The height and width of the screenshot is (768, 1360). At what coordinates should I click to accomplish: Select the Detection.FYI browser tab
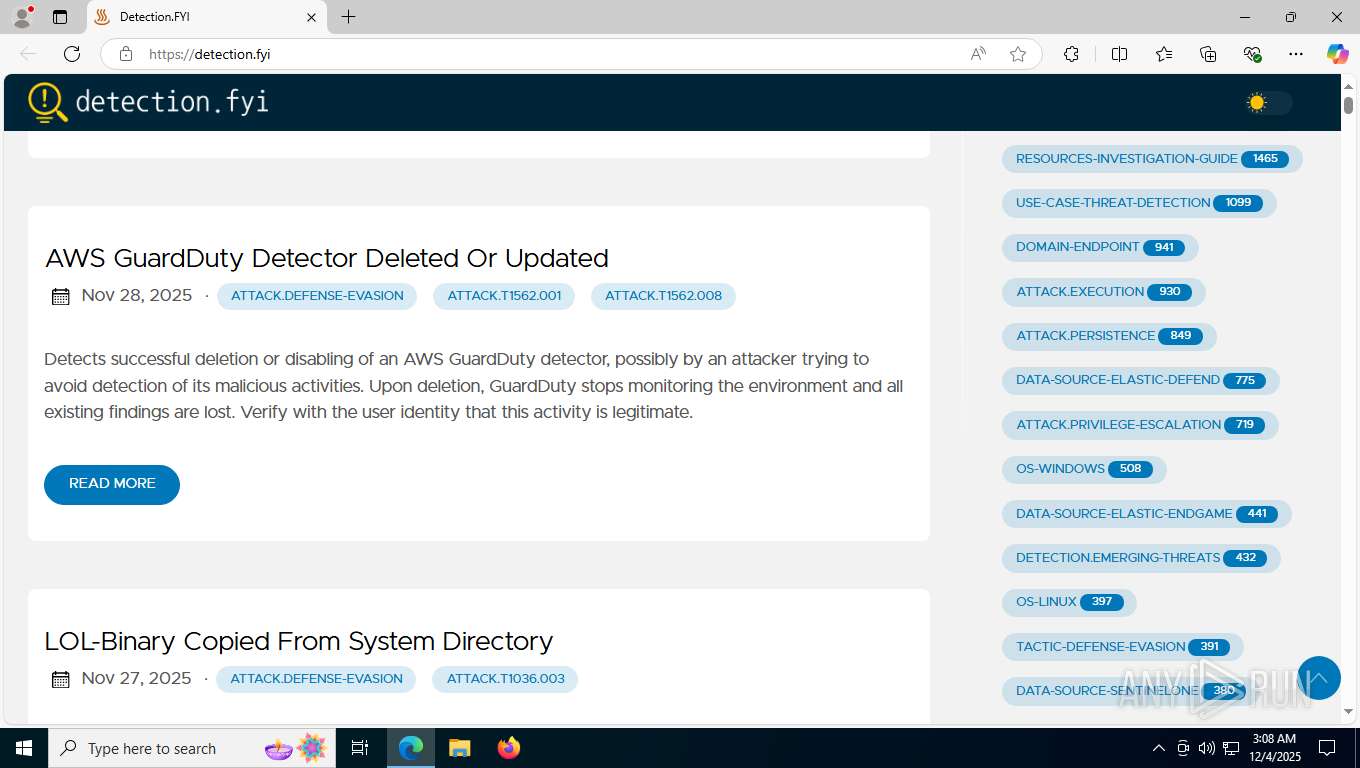point(206,17)
